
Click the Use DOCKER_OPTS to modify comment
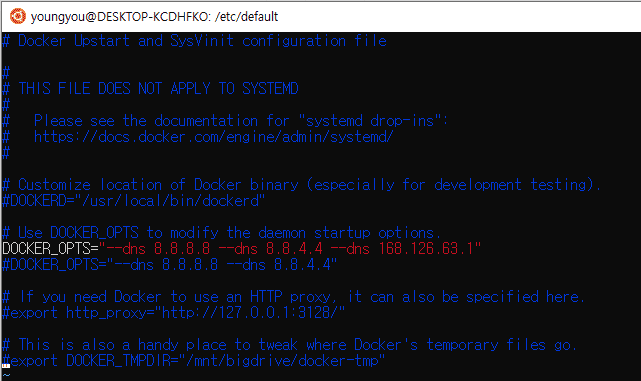(x=221, y=233)
